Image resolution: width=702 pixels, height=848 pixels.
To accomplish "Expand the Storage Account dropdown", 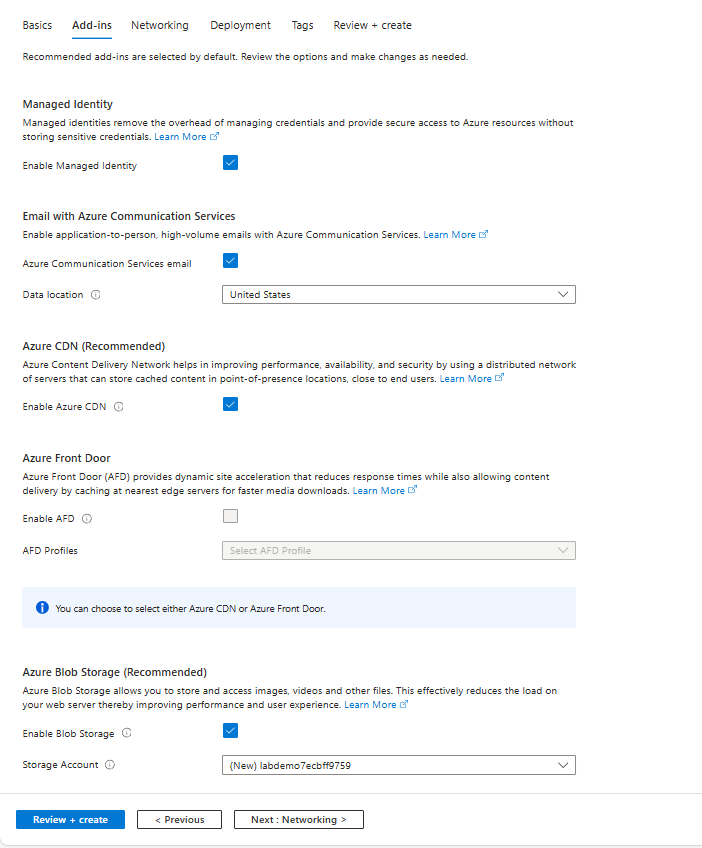I will 399,765.
